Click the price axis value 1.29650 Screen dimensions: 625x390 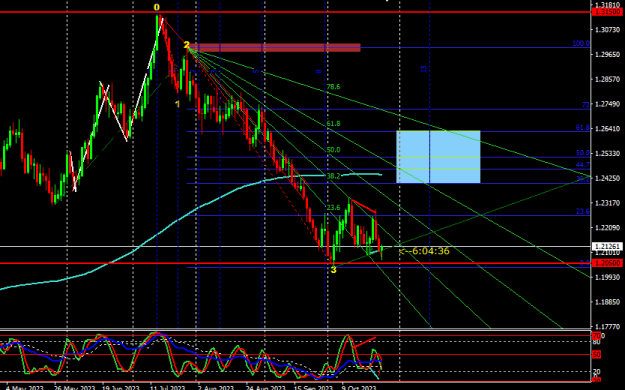click(x=607, y=55)
